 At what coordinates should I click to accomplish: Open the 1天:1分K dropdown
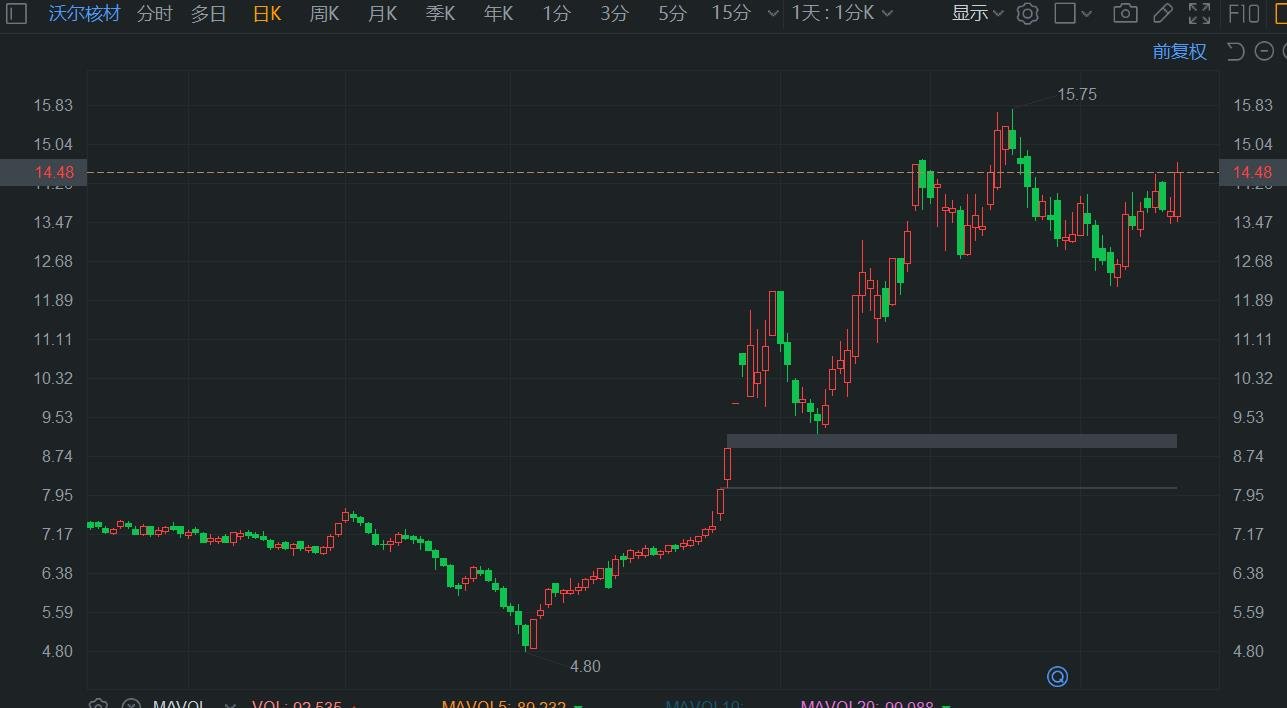coord(842,14)
